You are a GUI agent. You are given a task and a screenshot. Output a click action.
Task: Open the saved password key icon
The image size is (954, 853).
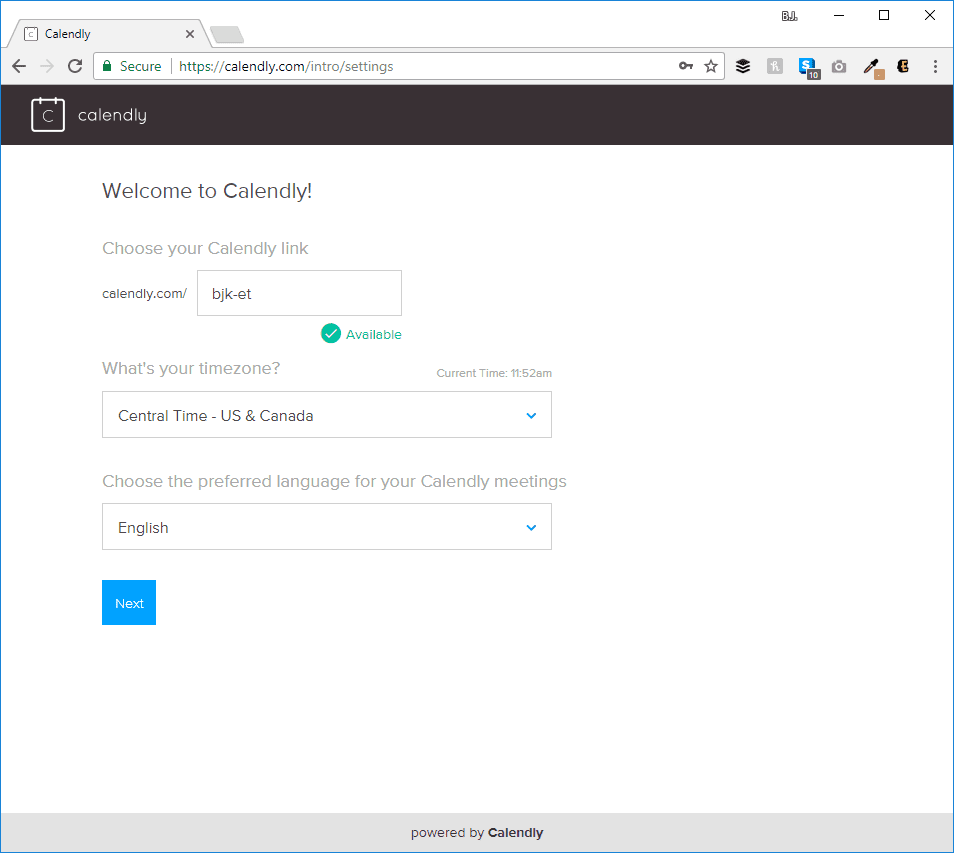(x=686, y=66)
